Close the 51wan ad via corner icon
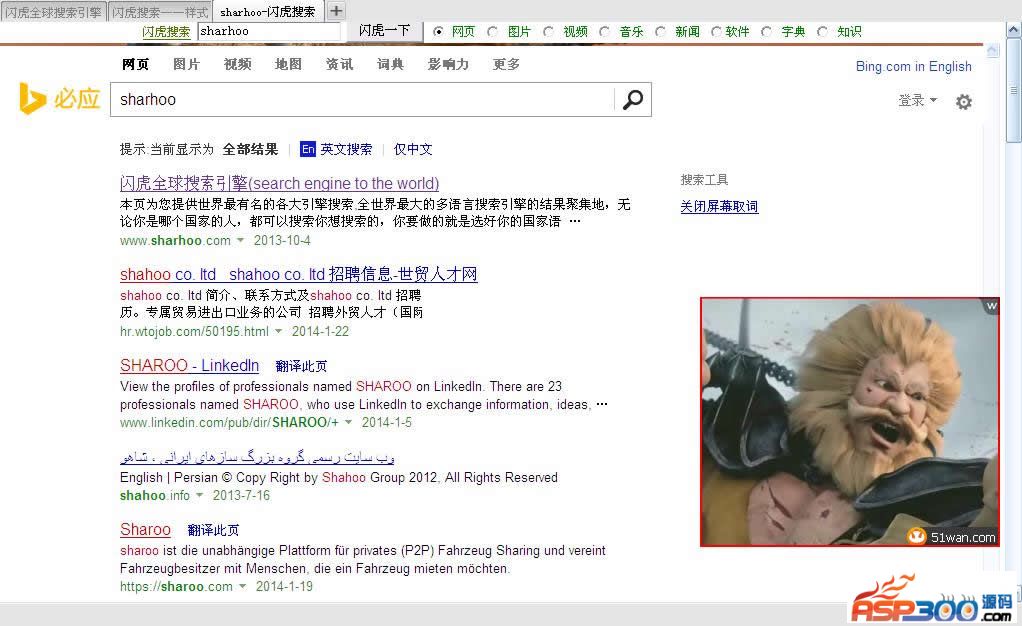 (991, 306)
